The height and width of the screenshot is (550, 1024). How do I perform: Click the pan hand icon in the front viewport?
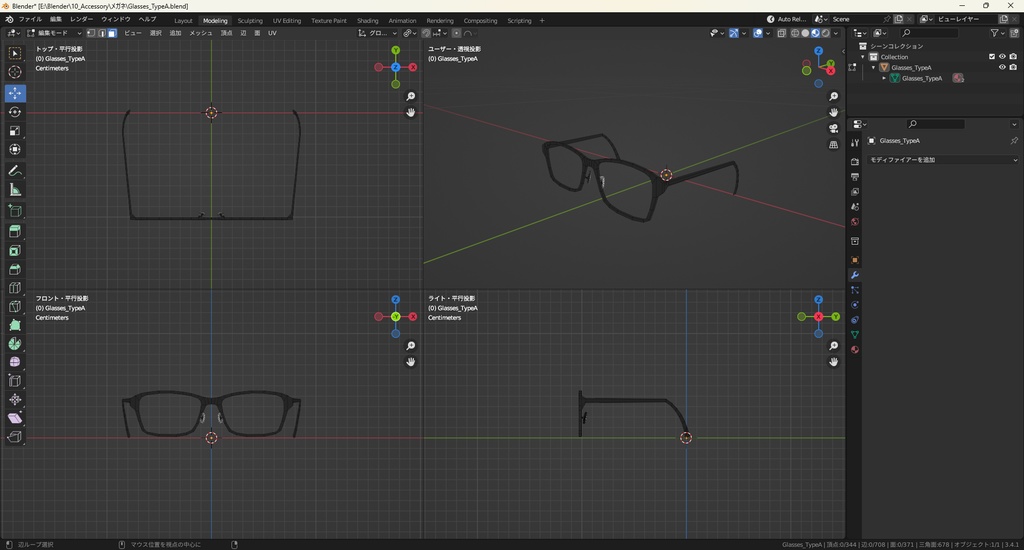(411, 362)
